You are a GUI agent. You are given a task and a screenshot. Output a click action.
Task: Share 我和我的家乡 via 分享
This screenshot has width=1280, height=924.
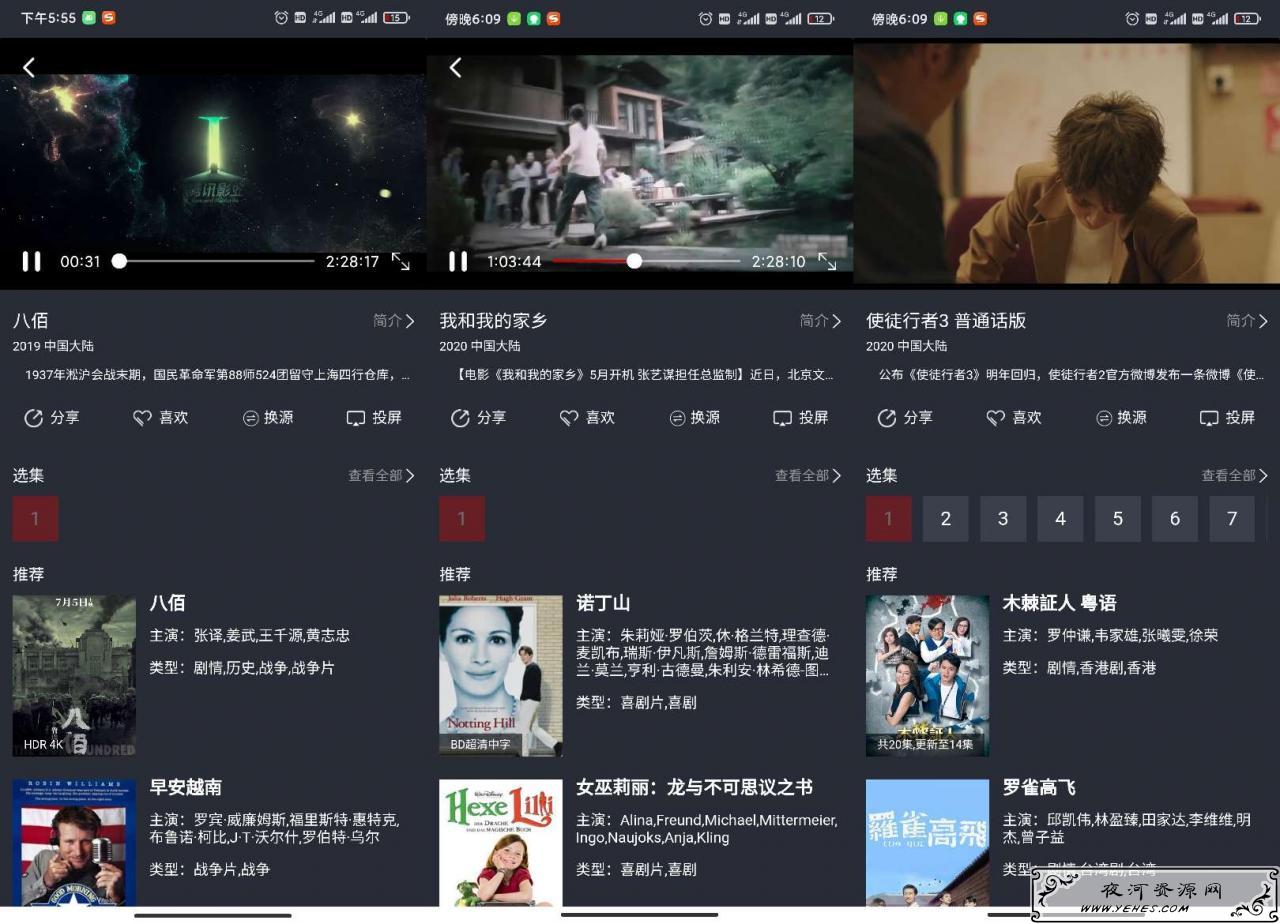pyautogui.click(x=478, y=418)
